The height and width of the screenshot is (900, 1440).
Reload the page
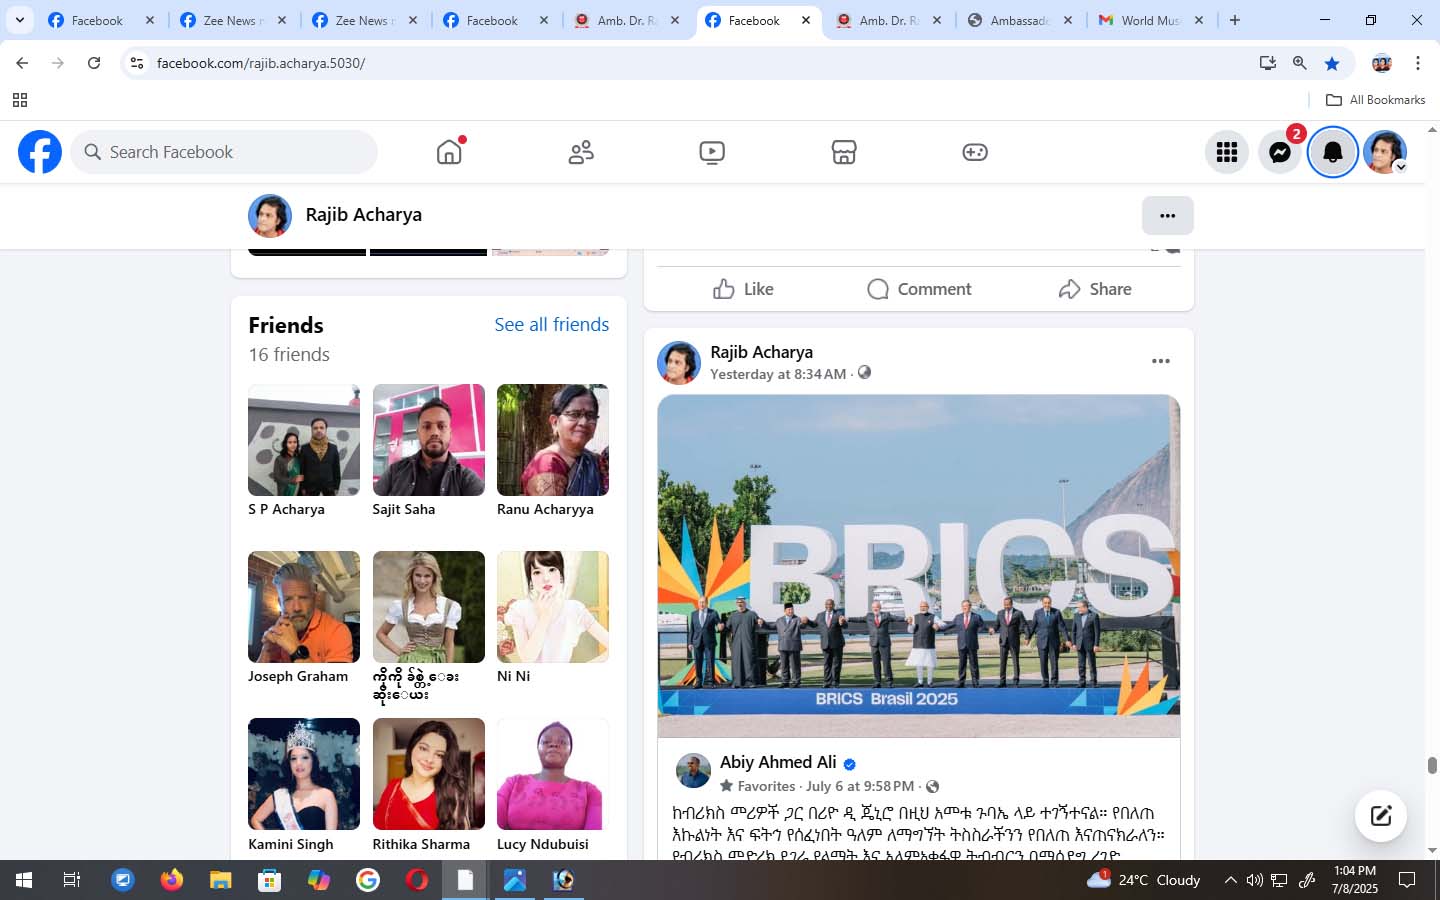(94, 63)
